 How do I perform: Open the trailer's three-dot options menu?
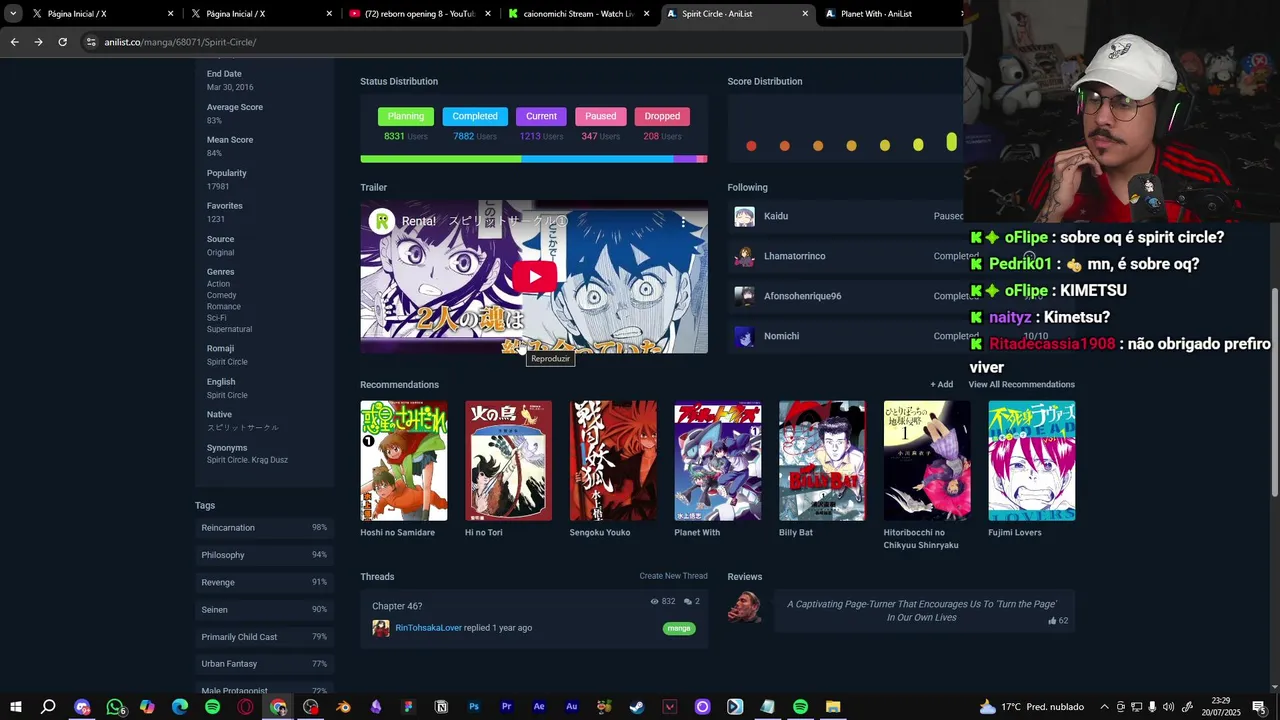[683, 222]
